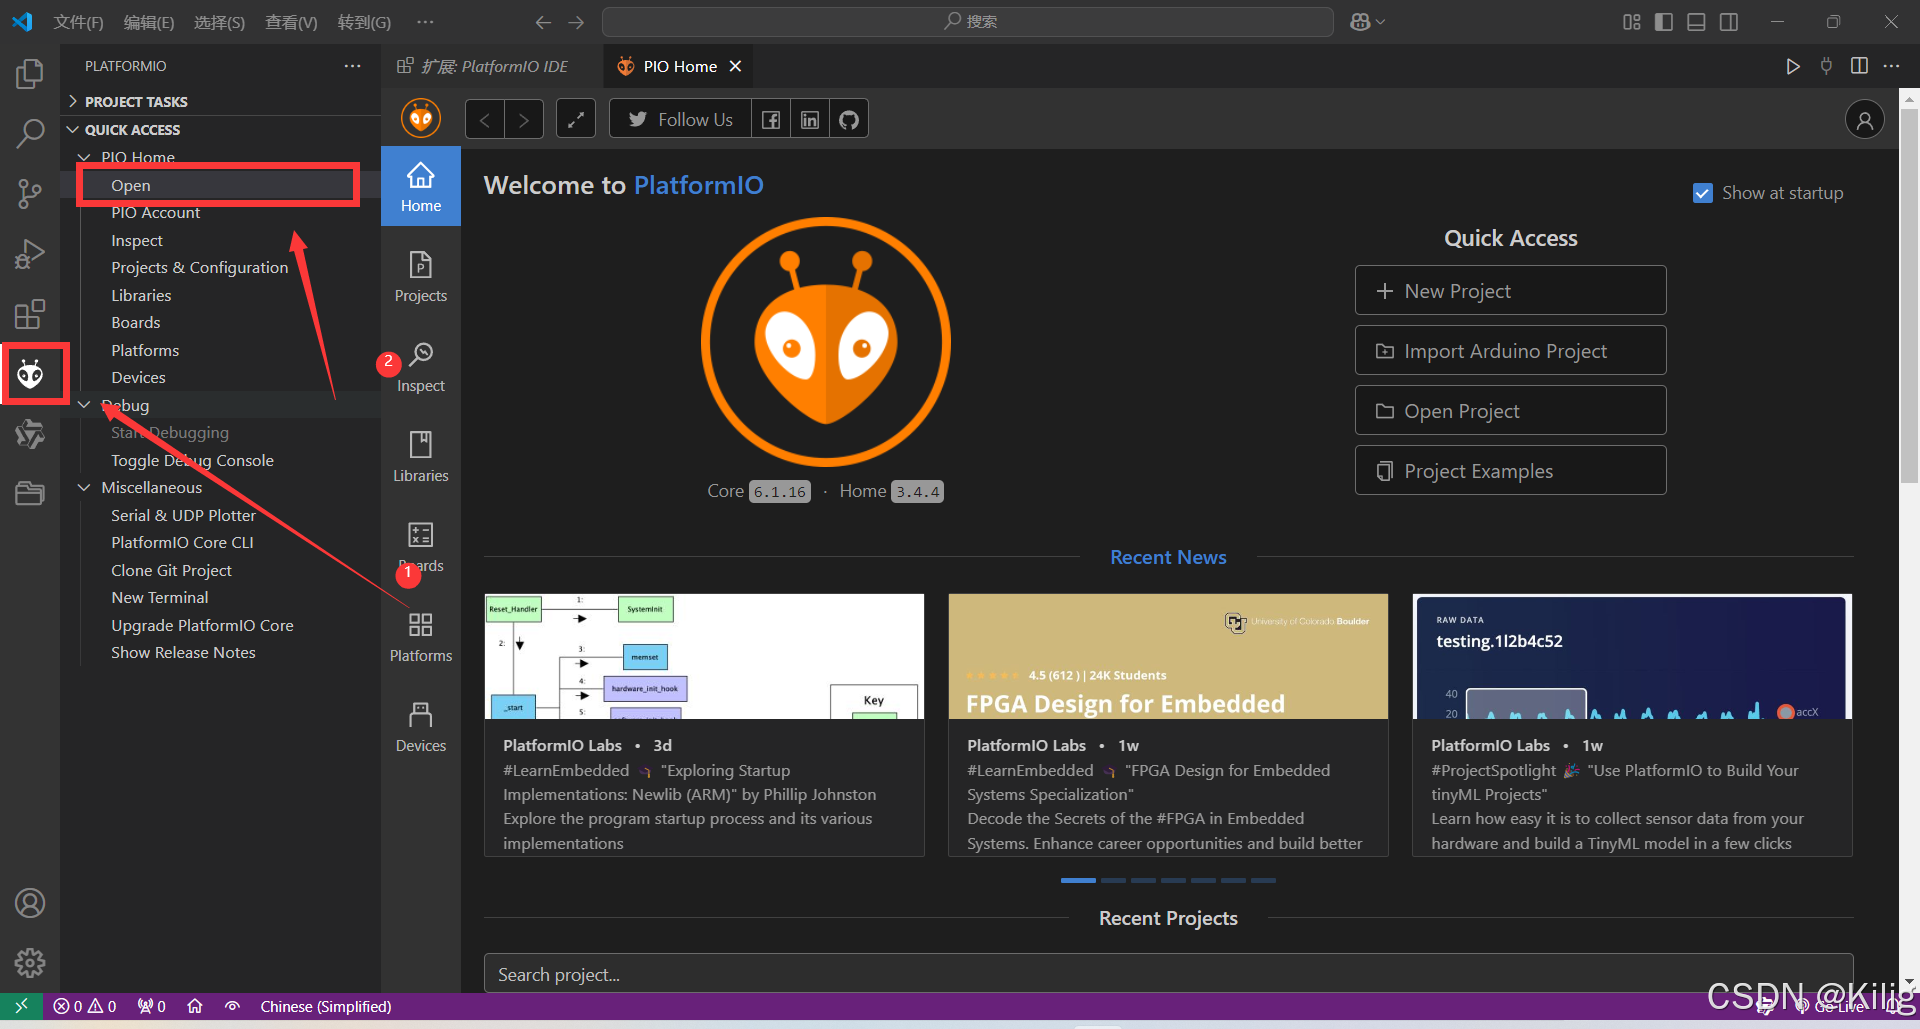Open the PIO account profile icon

1864,120
